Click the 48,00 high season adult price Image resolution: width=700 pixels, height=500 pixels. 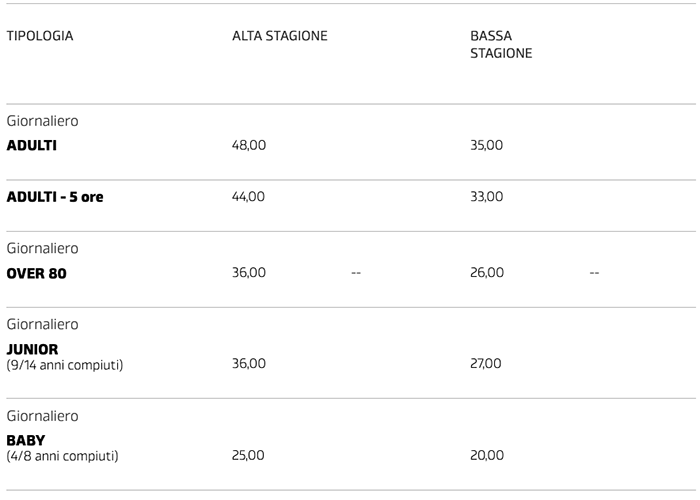[x=249, y=145]
